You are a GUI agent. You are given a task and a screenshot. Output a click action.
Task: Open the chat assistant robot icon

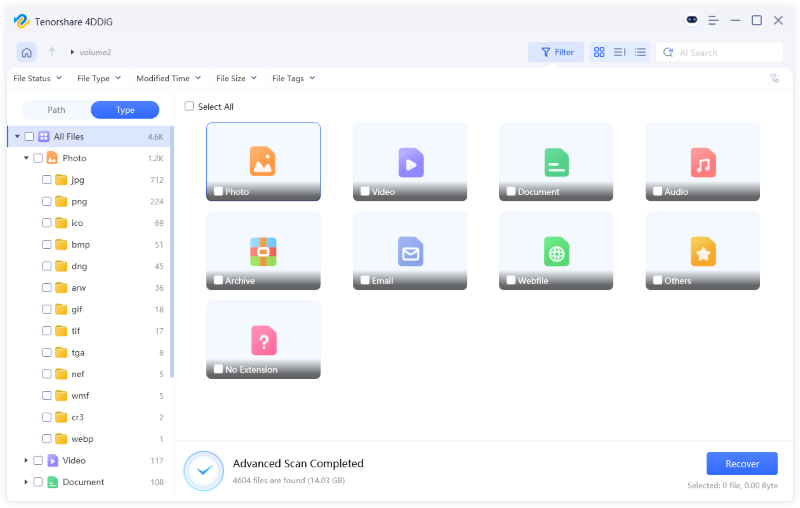tap(691, 20)
